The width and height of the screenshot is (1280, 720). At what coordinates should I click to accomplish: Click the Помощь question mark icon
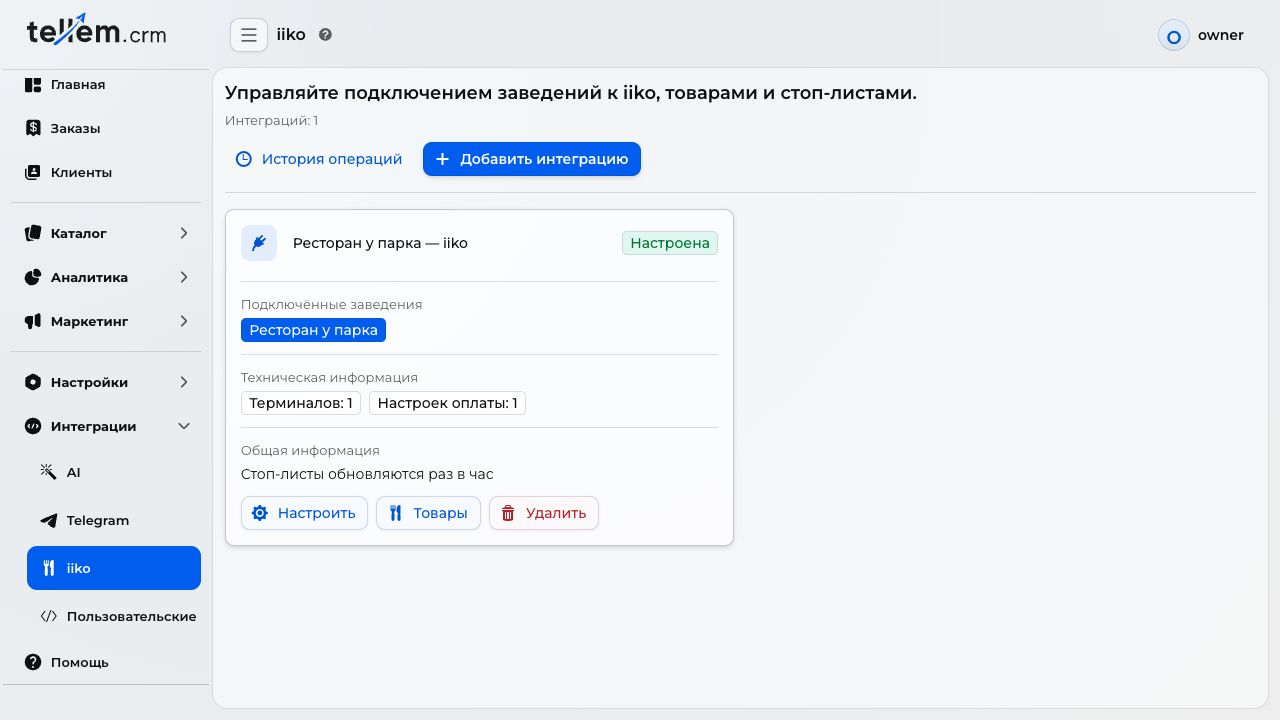(x=33, y=663)
